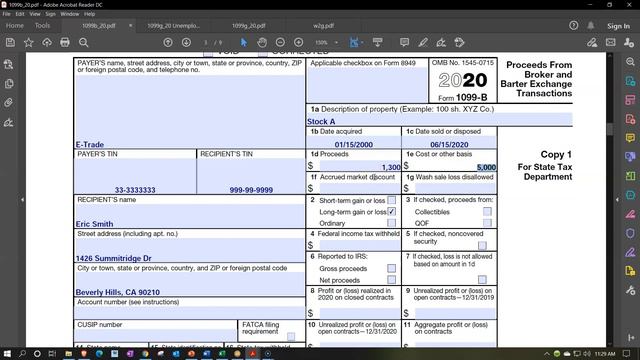Check the noncovered security box
Viewport: 640px width, 360px height.
click(482, 245)
